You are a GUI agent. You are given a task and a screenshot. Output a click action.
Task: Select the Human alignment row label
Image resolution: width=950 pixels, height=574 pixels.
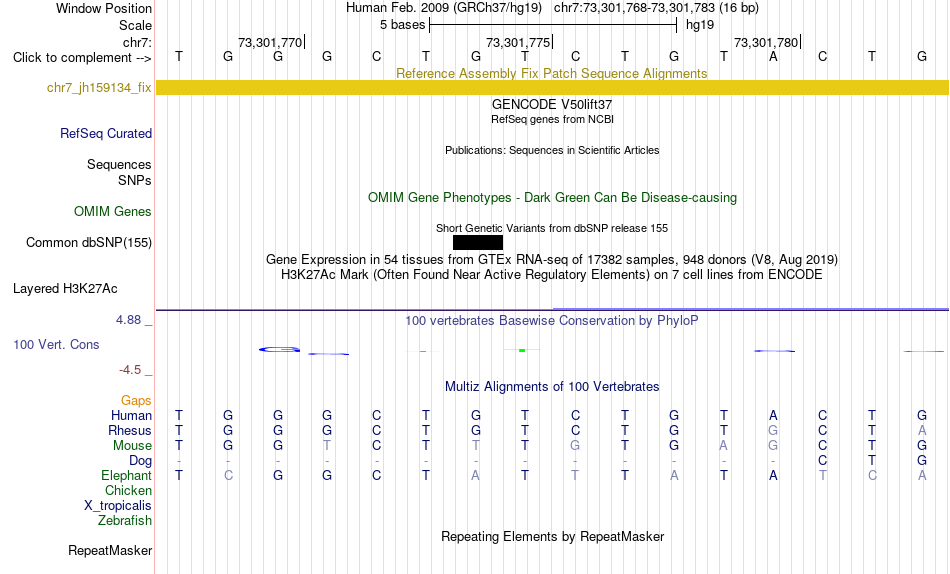[131, 415]
